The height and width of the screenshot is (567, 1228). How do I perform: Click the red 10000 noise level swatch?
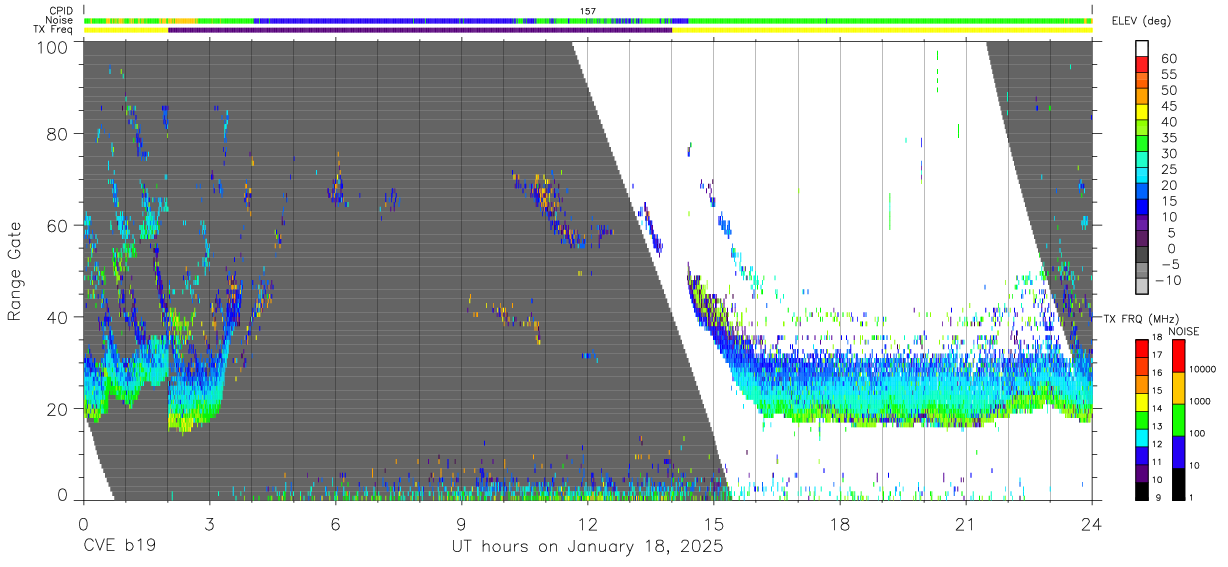[x=1178, y=355]
